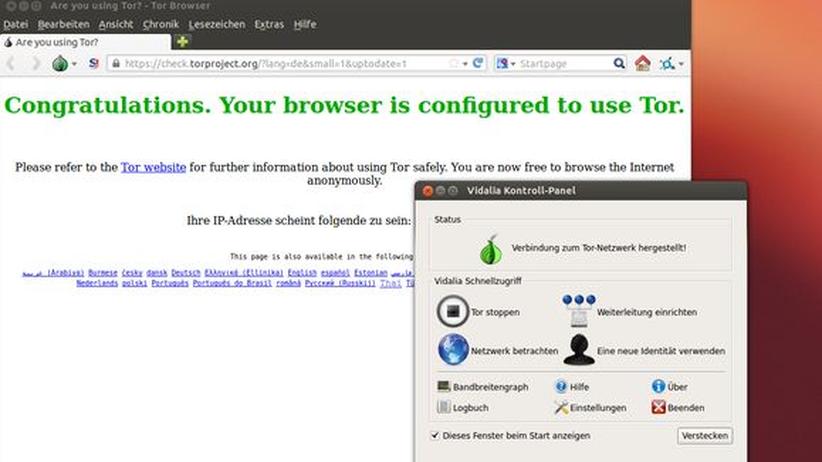
Task: Click the 'Weiterleitung einrichten' relay icon
Action: (579, 310)
